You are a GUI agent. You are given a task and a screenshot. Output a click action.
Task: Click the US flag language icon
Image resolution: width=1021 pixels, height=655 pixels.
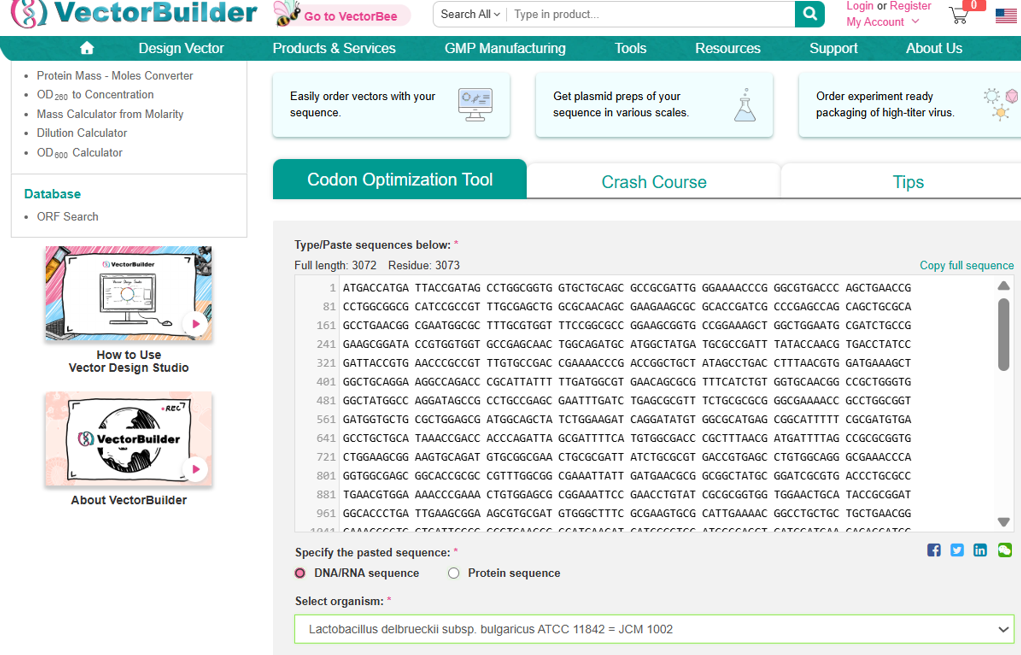[1005, 16]
